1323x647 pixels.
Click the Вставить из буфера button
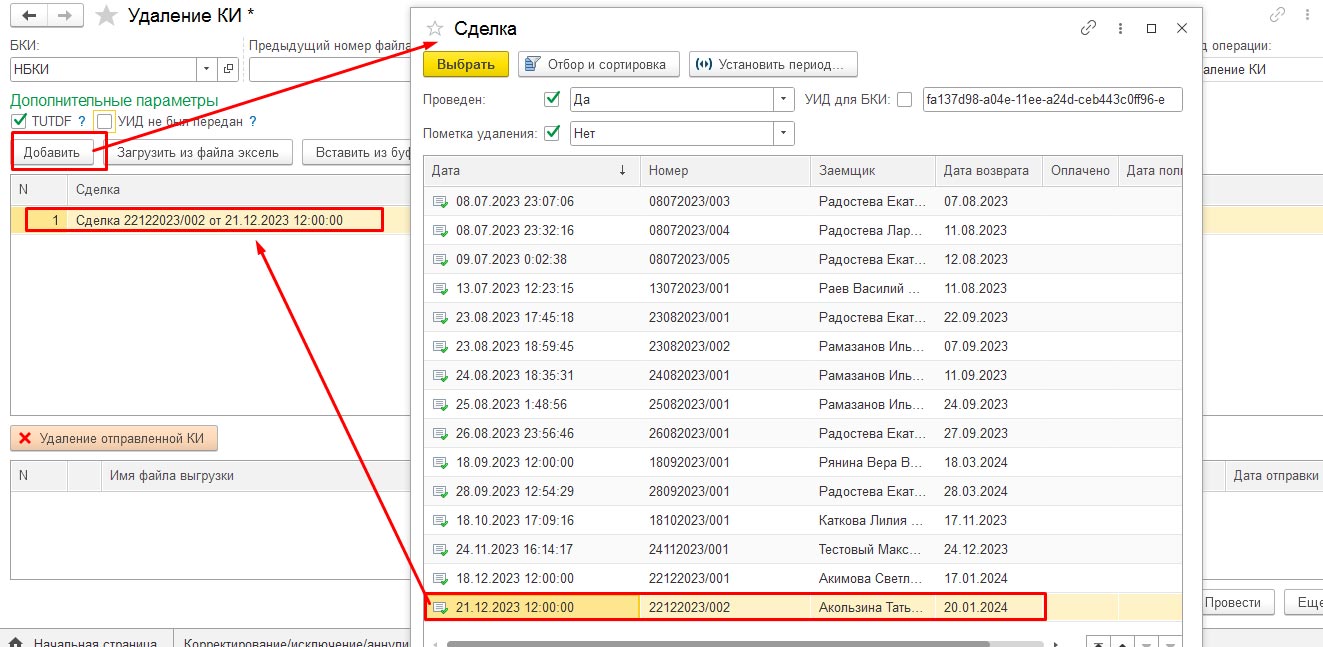(x=357, y=152)
